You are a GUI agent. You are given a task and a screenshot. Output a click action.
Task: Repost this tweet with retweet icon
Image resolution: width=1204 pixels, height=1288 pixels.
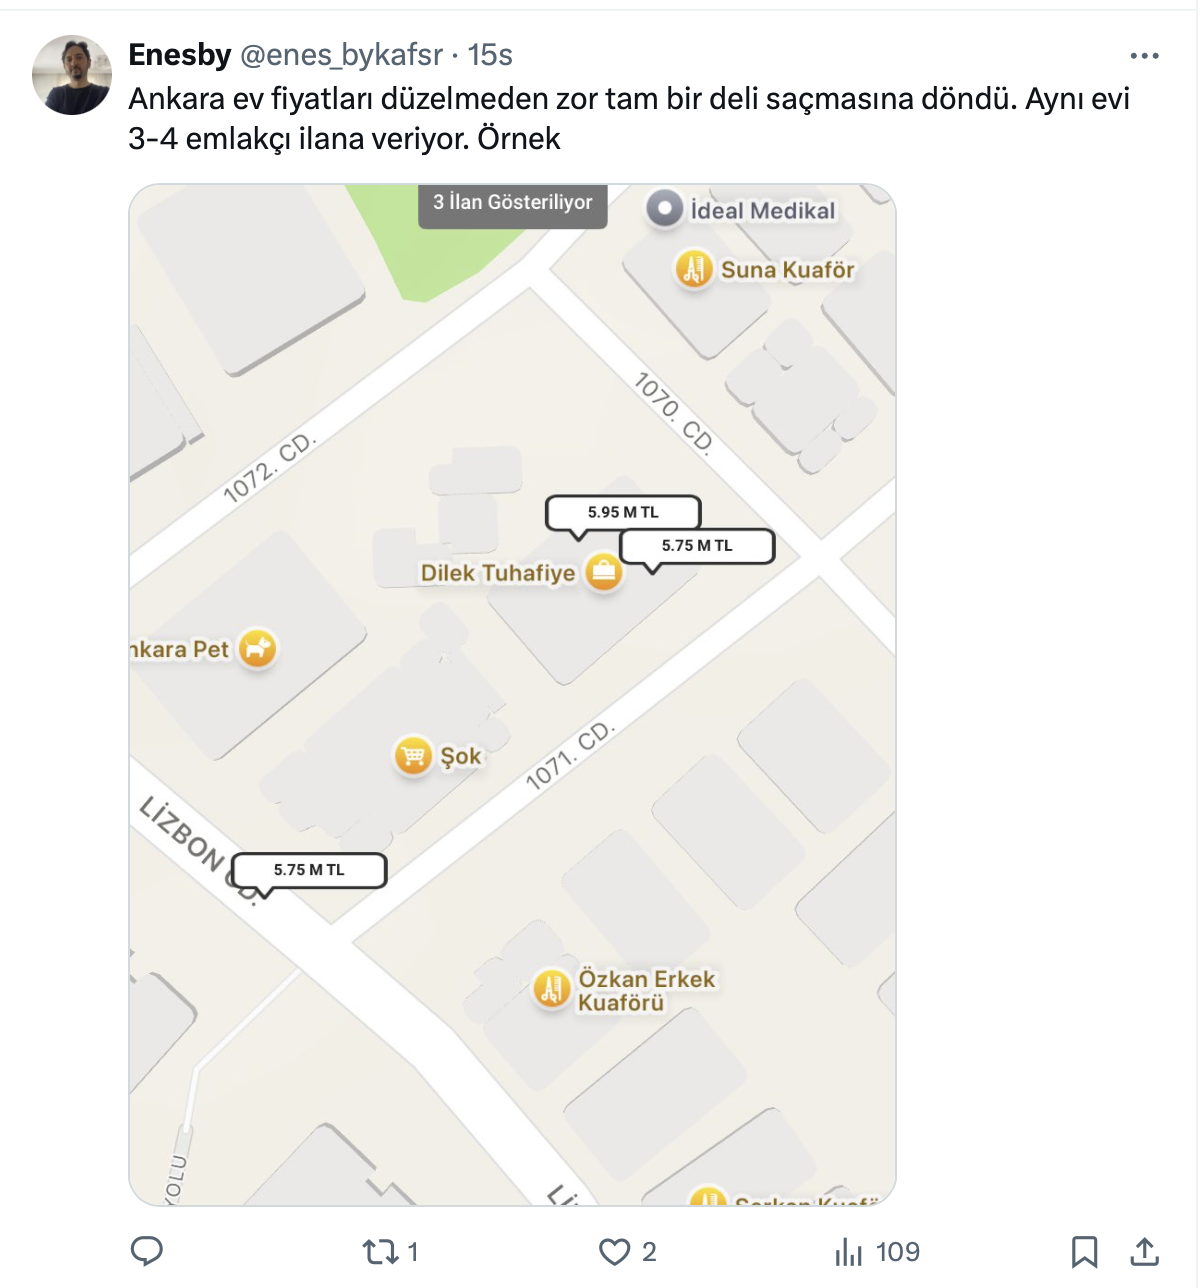click(380, 1251)
